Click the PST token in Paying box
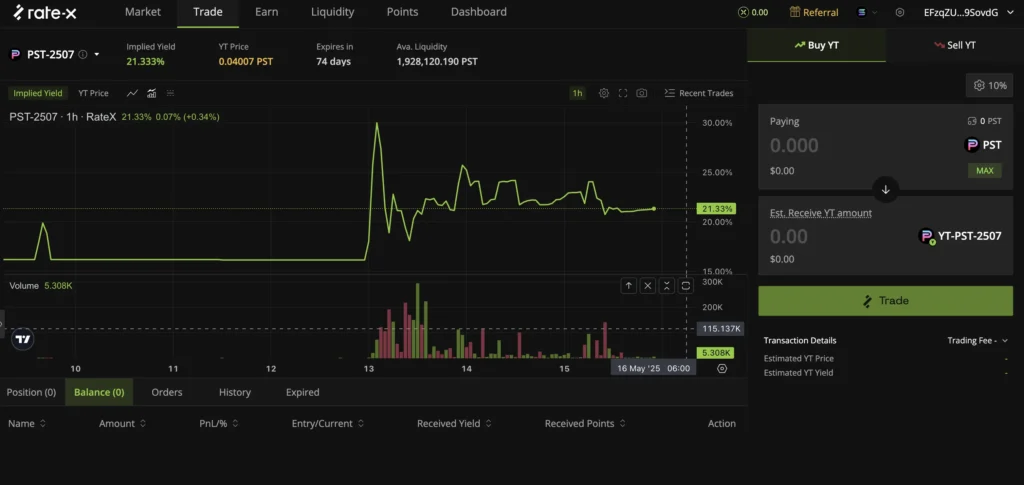Image resolution: width=1024 pixels, height=485 pixels. click(x=983, y=145)
